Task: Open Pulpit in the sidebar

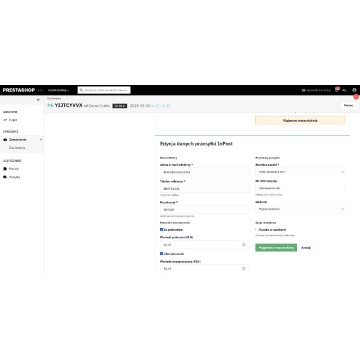Action: point(13,120)
